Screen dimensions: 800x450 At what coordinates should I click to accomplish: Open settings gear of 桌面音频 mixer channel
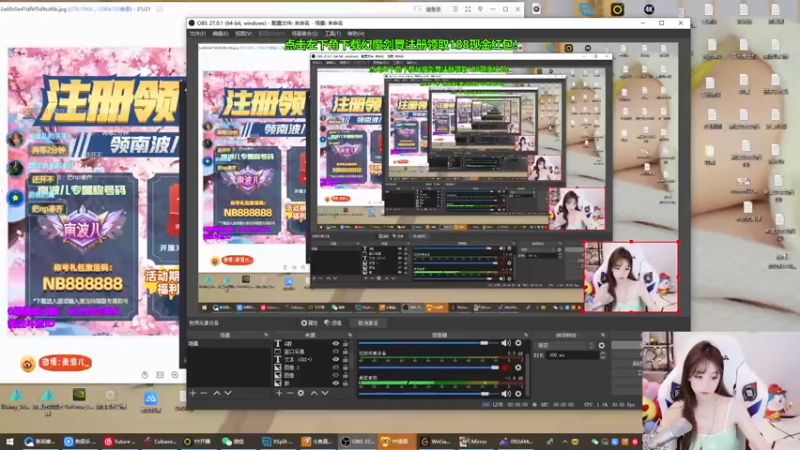pyautogui.click(x=518, y=393)
